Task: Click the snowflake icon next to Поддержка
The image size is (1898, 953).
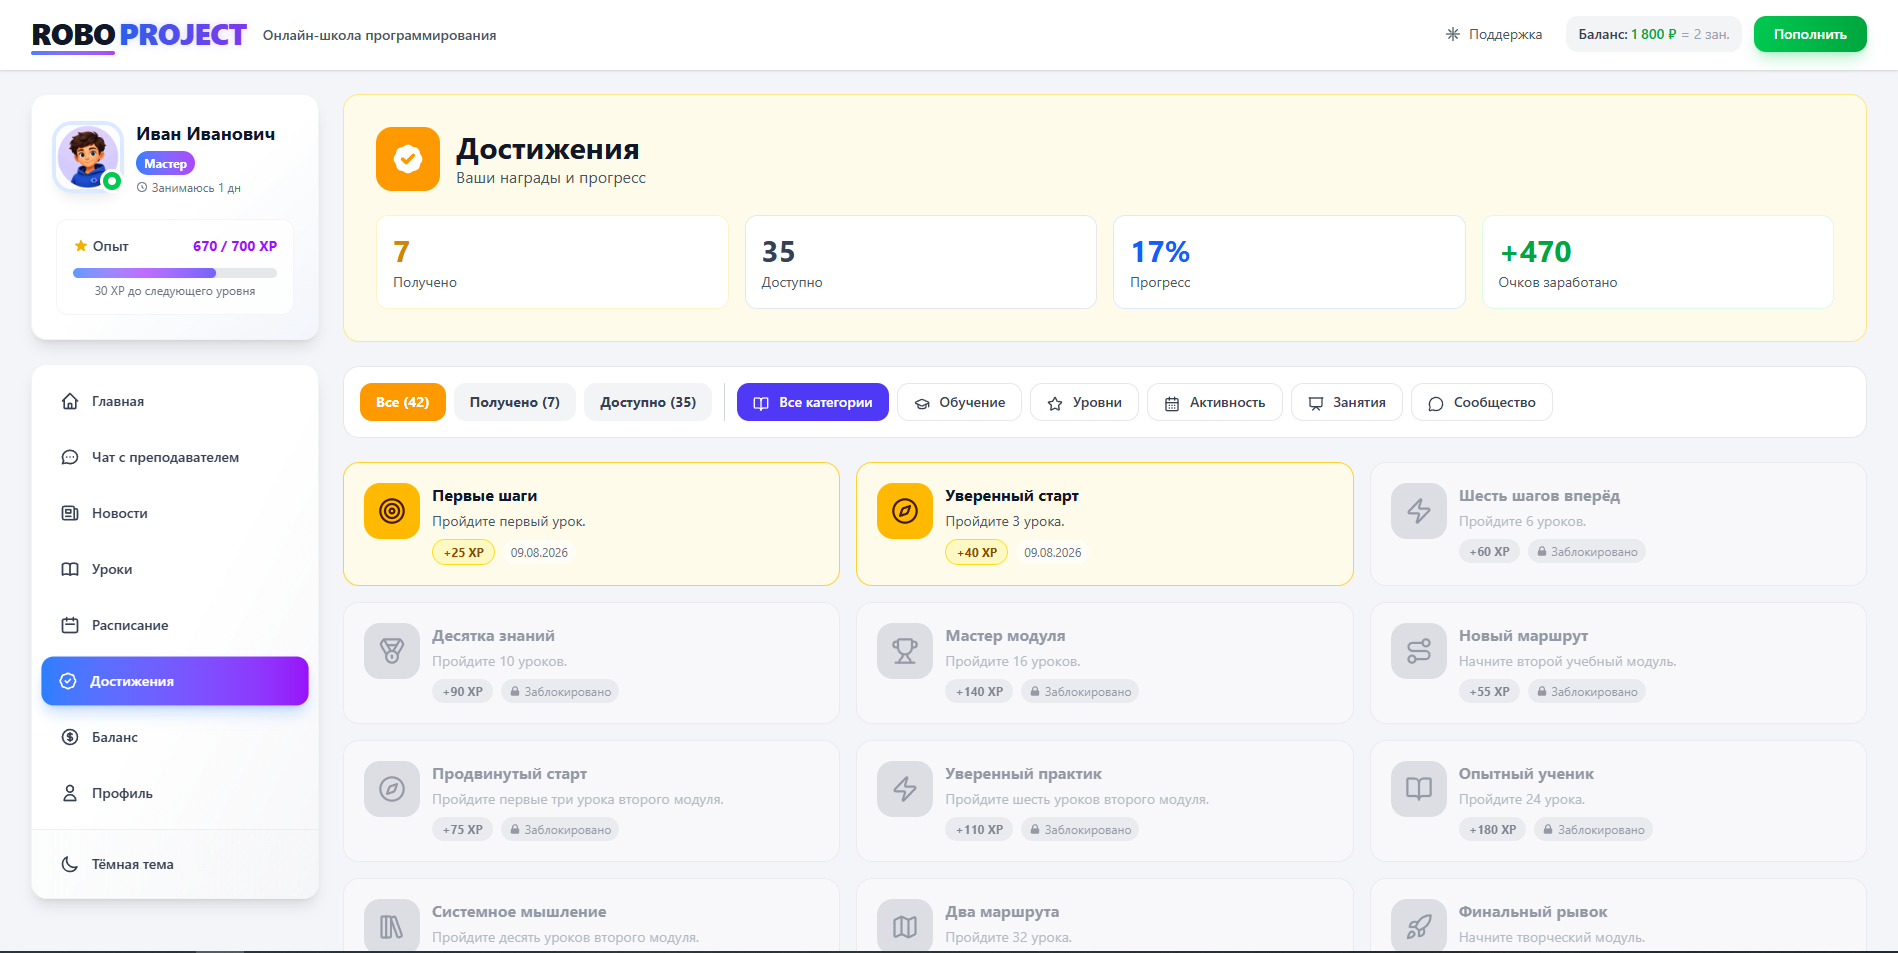Action: tap(1453, 34)
